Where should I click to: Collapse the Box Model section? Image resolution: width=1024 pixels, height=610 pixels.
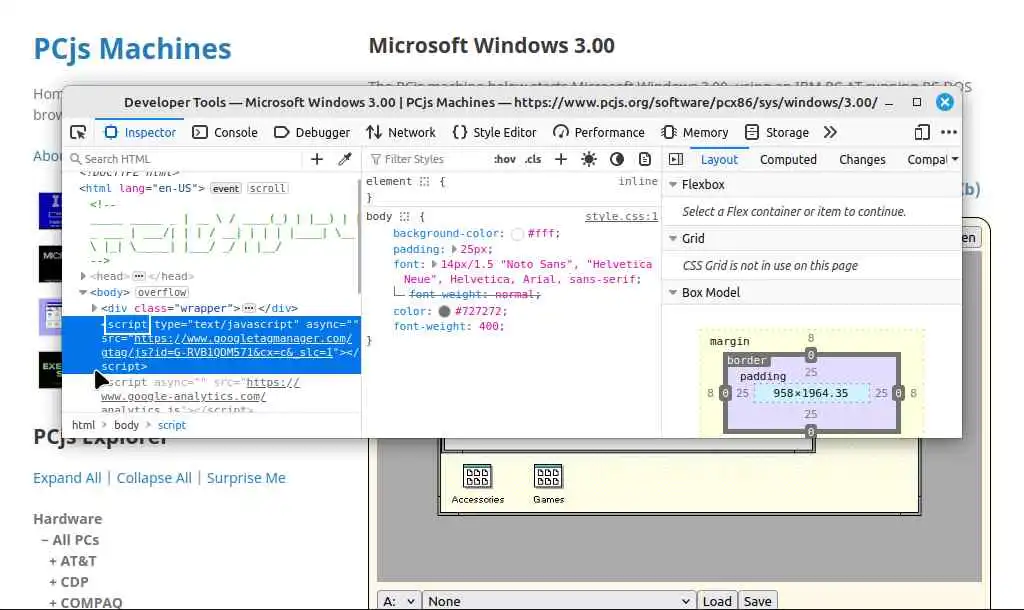(x=673, y=293)
